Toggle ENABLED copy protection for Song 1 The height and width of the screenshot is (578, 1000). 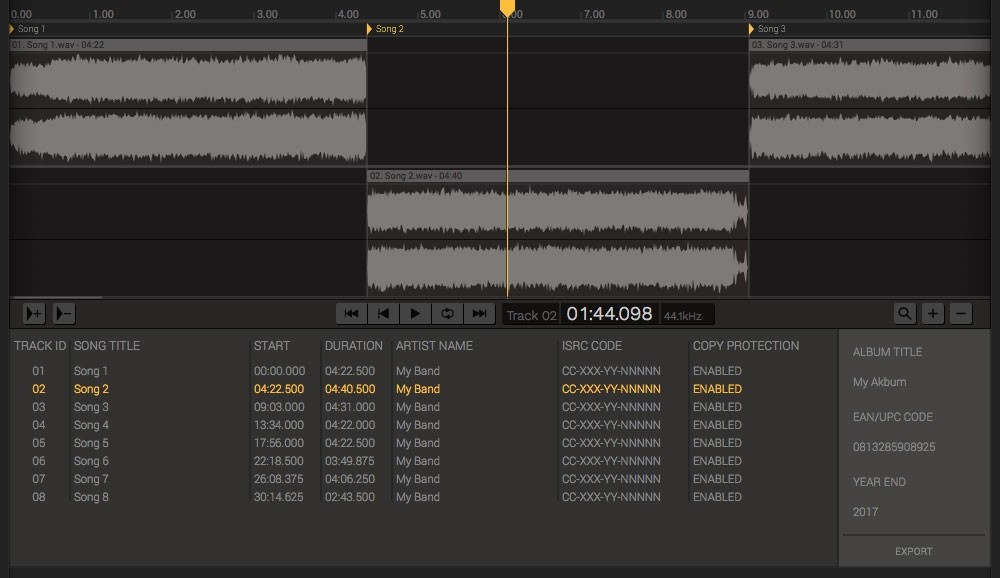717,371
